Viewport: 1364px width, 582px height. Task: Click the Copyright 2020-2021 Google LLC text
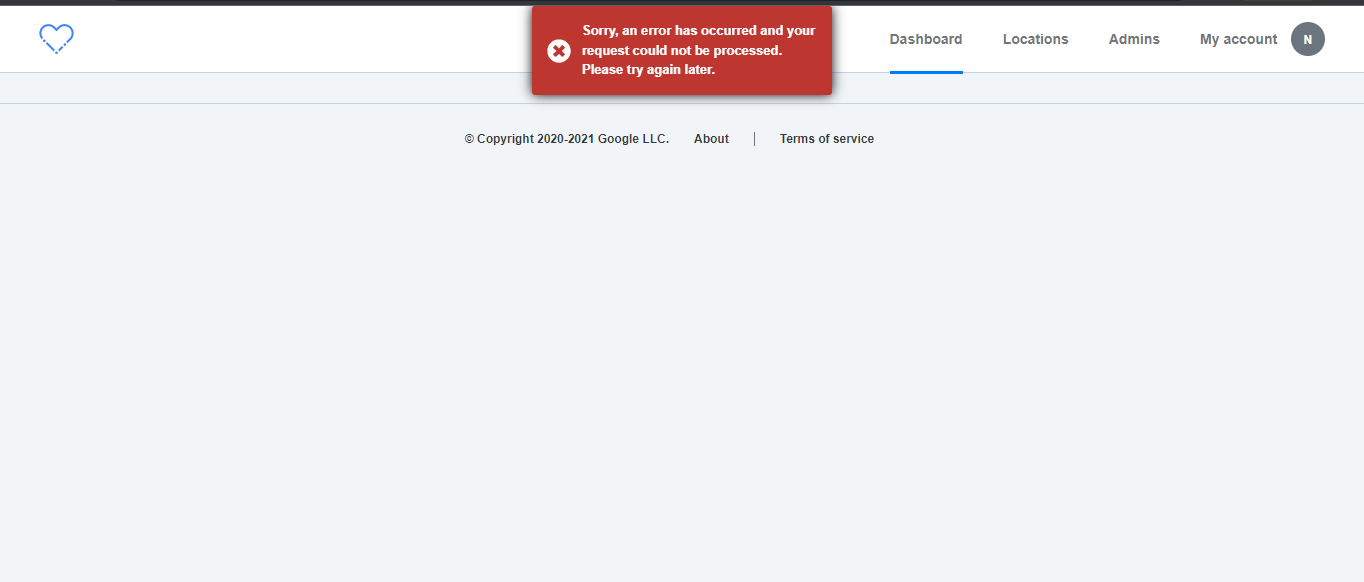coord(567,139)
